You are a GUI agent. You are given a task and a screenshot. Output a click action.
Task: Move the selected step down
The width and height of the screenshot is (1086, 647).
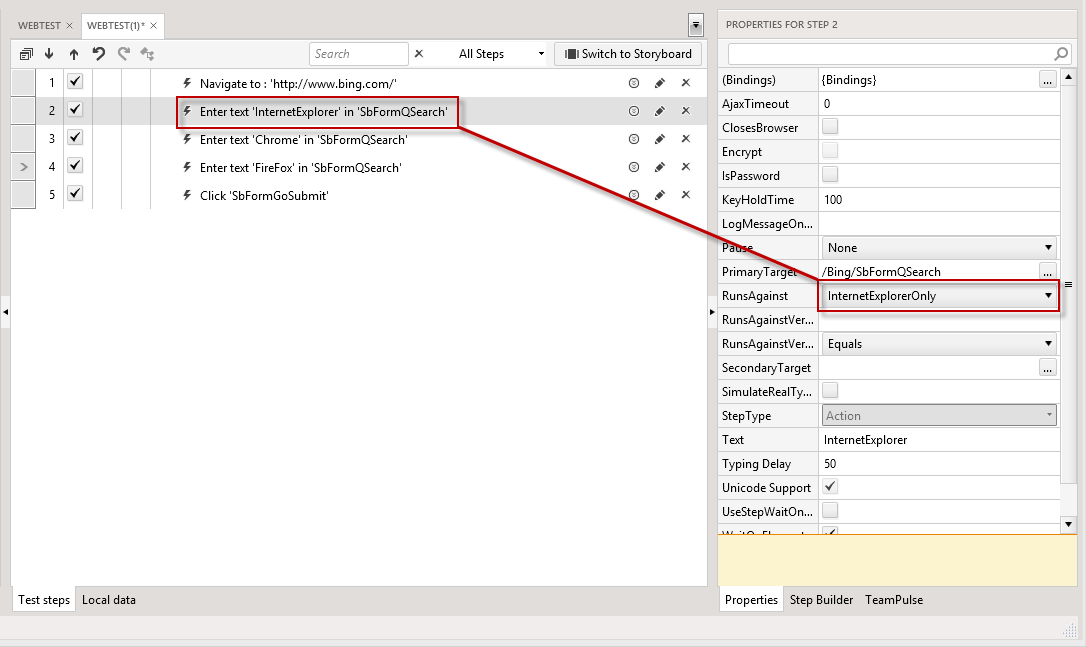click(49, 54)
